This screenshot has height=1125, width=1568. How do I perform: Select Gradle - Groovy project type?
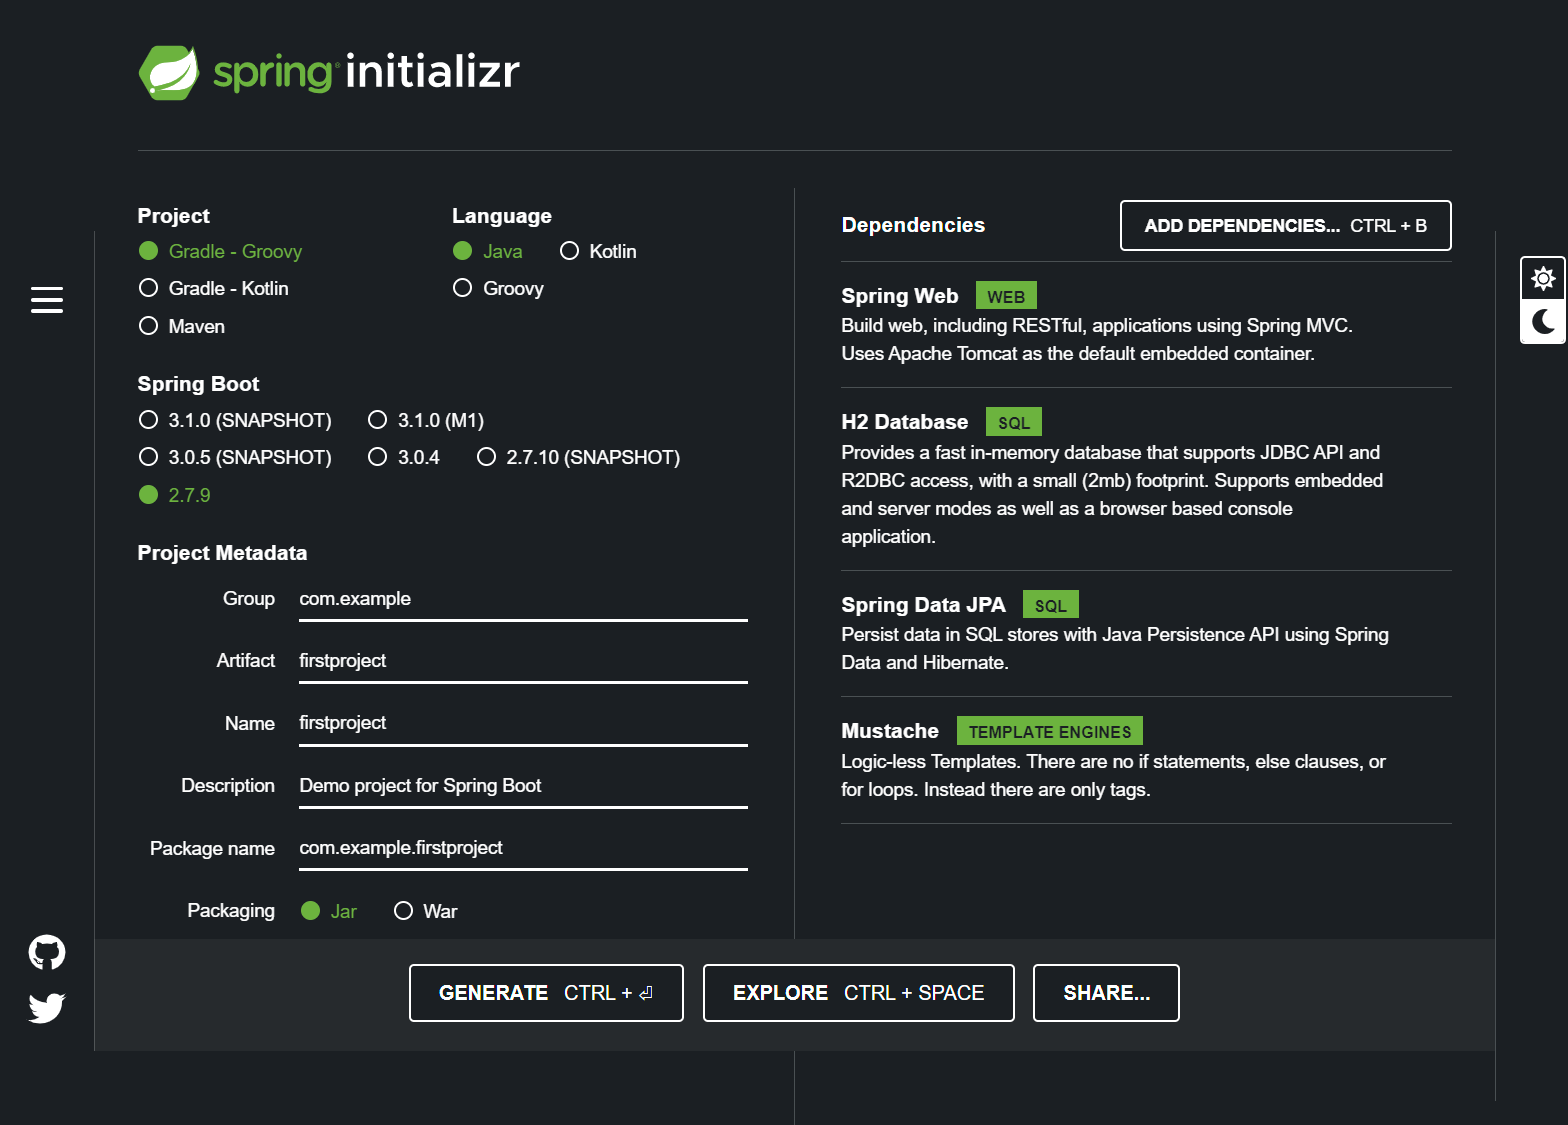[220, 251]
